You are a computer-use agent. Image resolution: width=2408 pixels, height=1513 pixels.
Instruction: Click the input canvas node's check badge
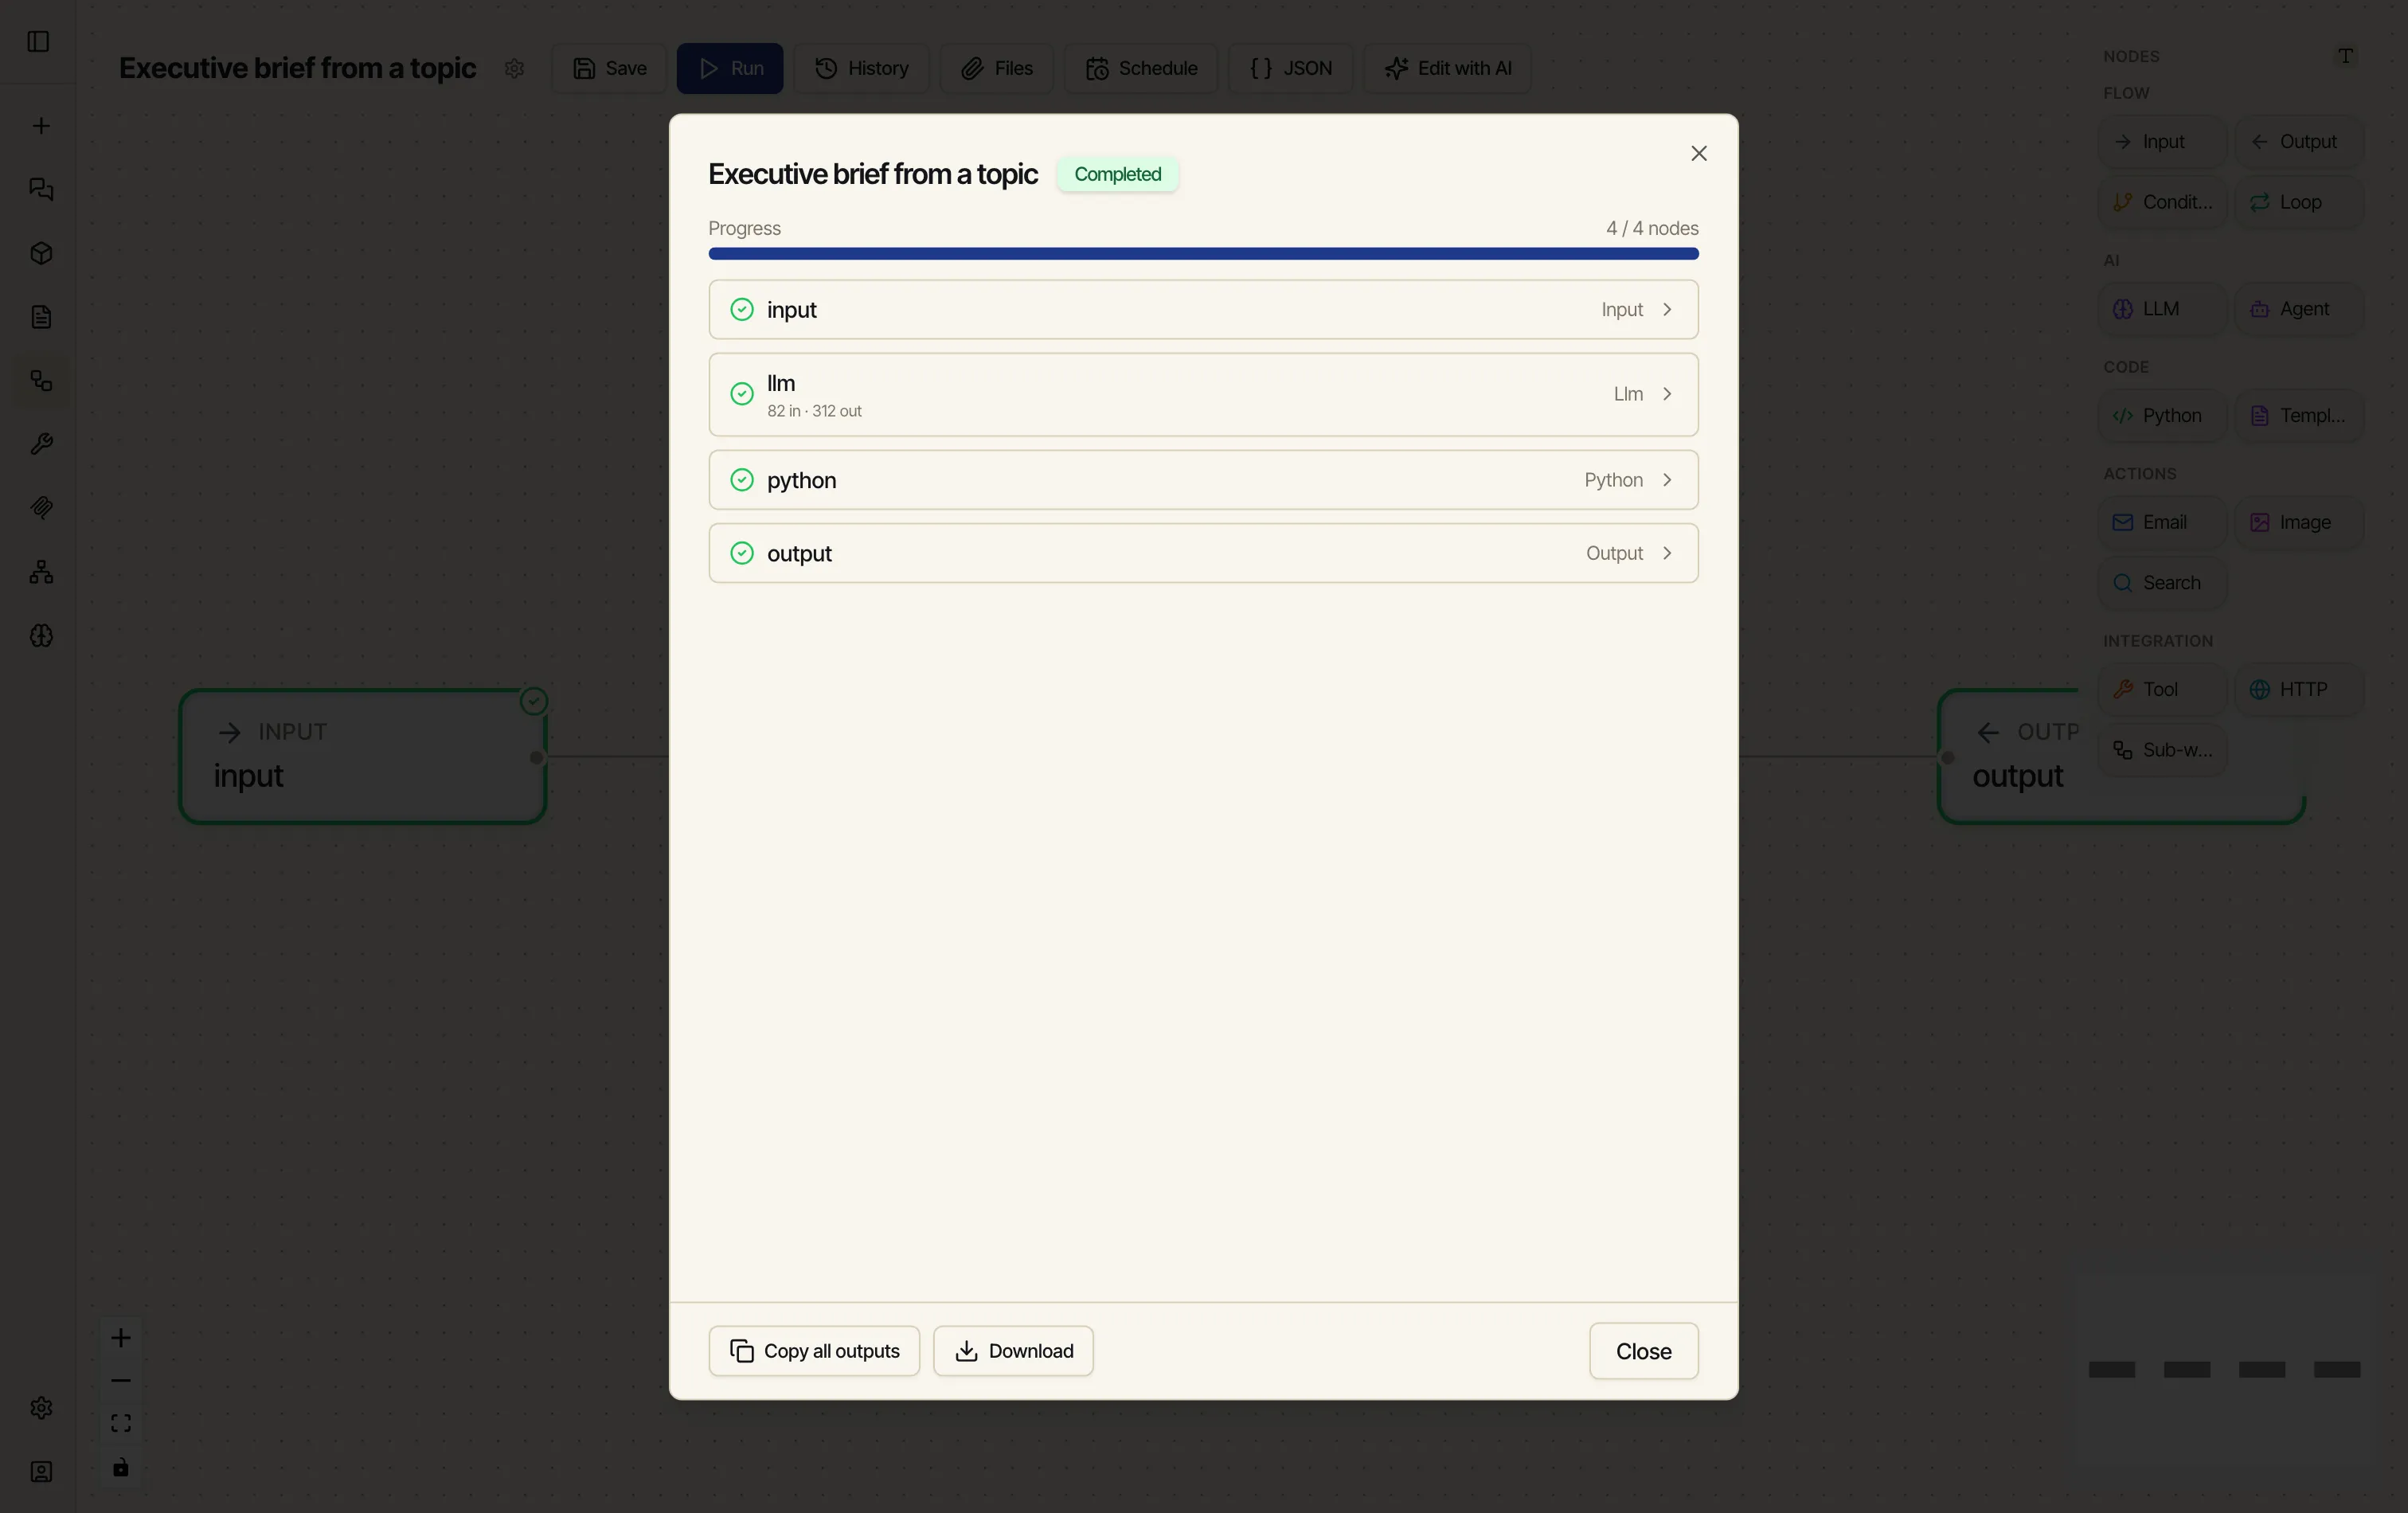click(534, 701)
